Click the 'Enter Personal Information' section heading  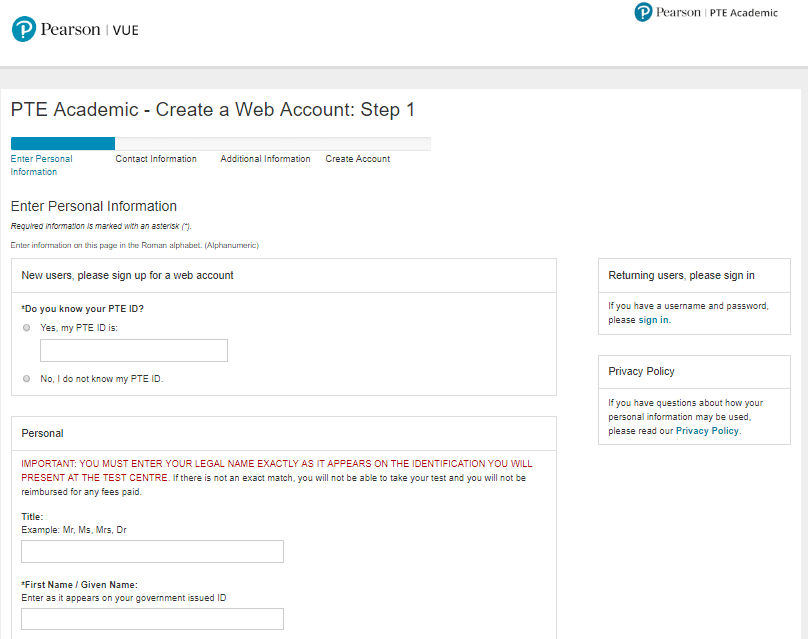tap(94, 206)
